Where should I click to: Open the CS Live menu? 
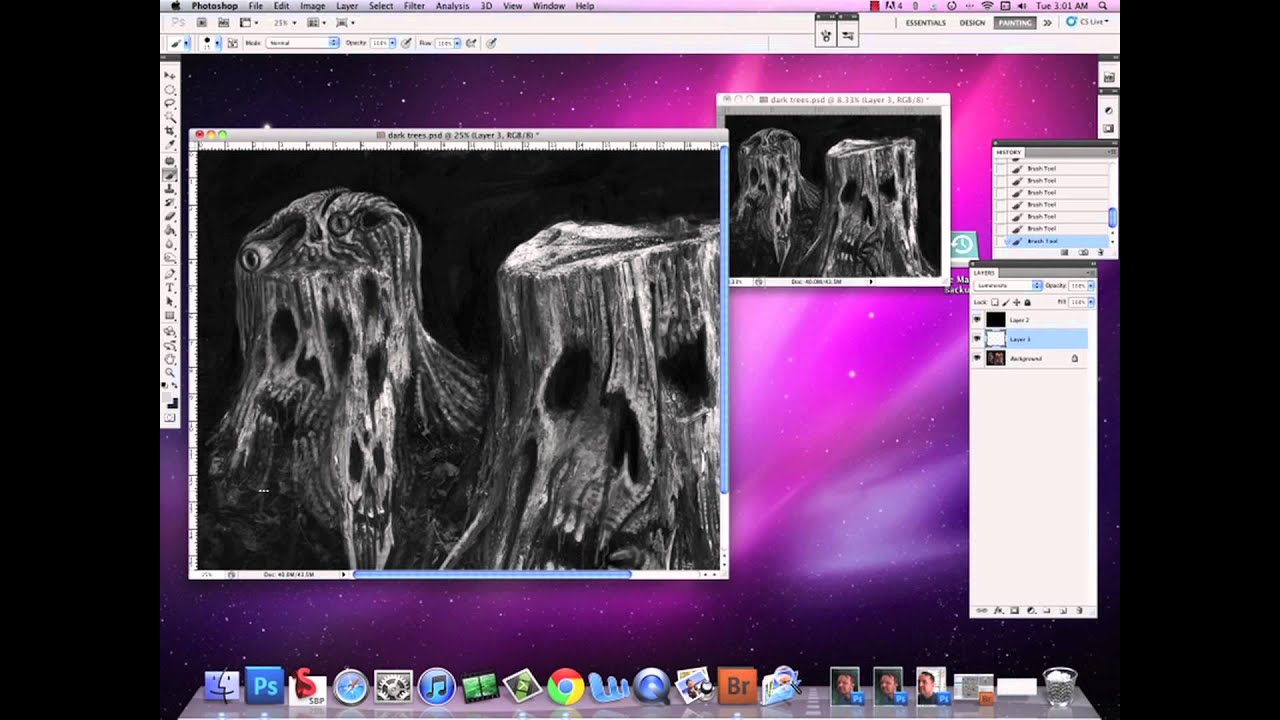click(x=1087, y=22)
